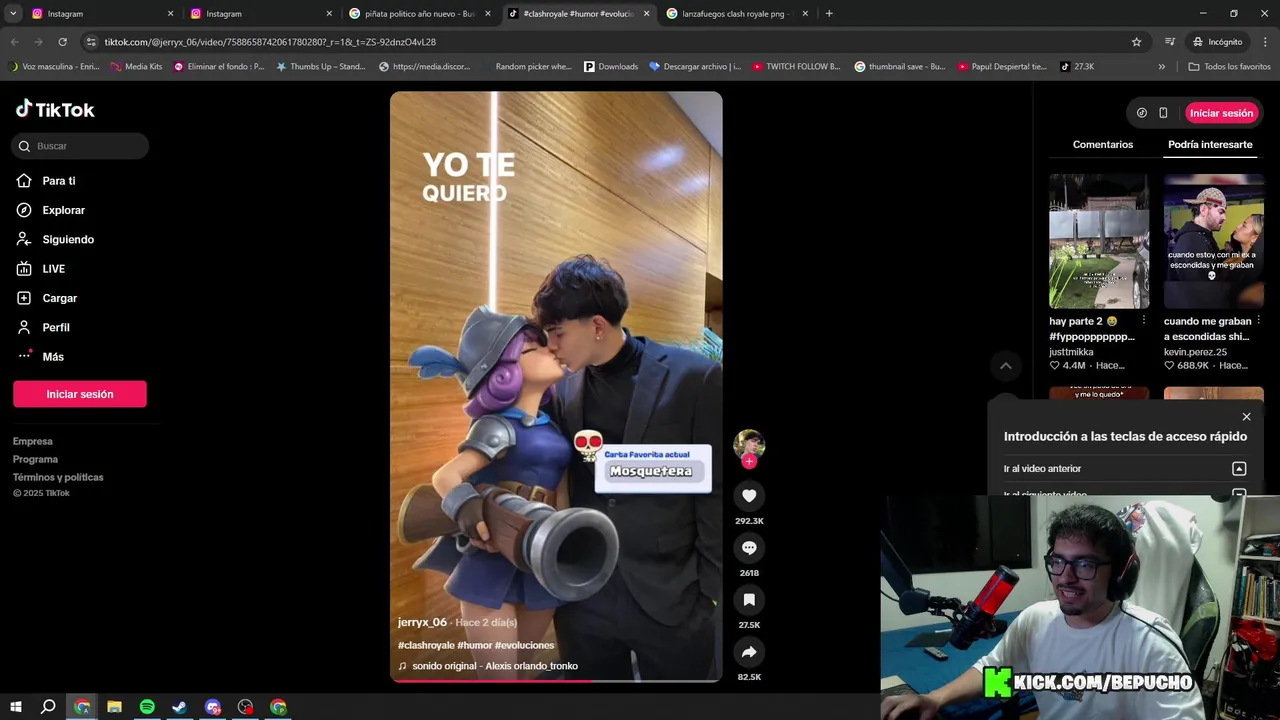Open the Chrome three-dot menu
The height and width of the screenshot is (720, 1280).
(1265, 42)
